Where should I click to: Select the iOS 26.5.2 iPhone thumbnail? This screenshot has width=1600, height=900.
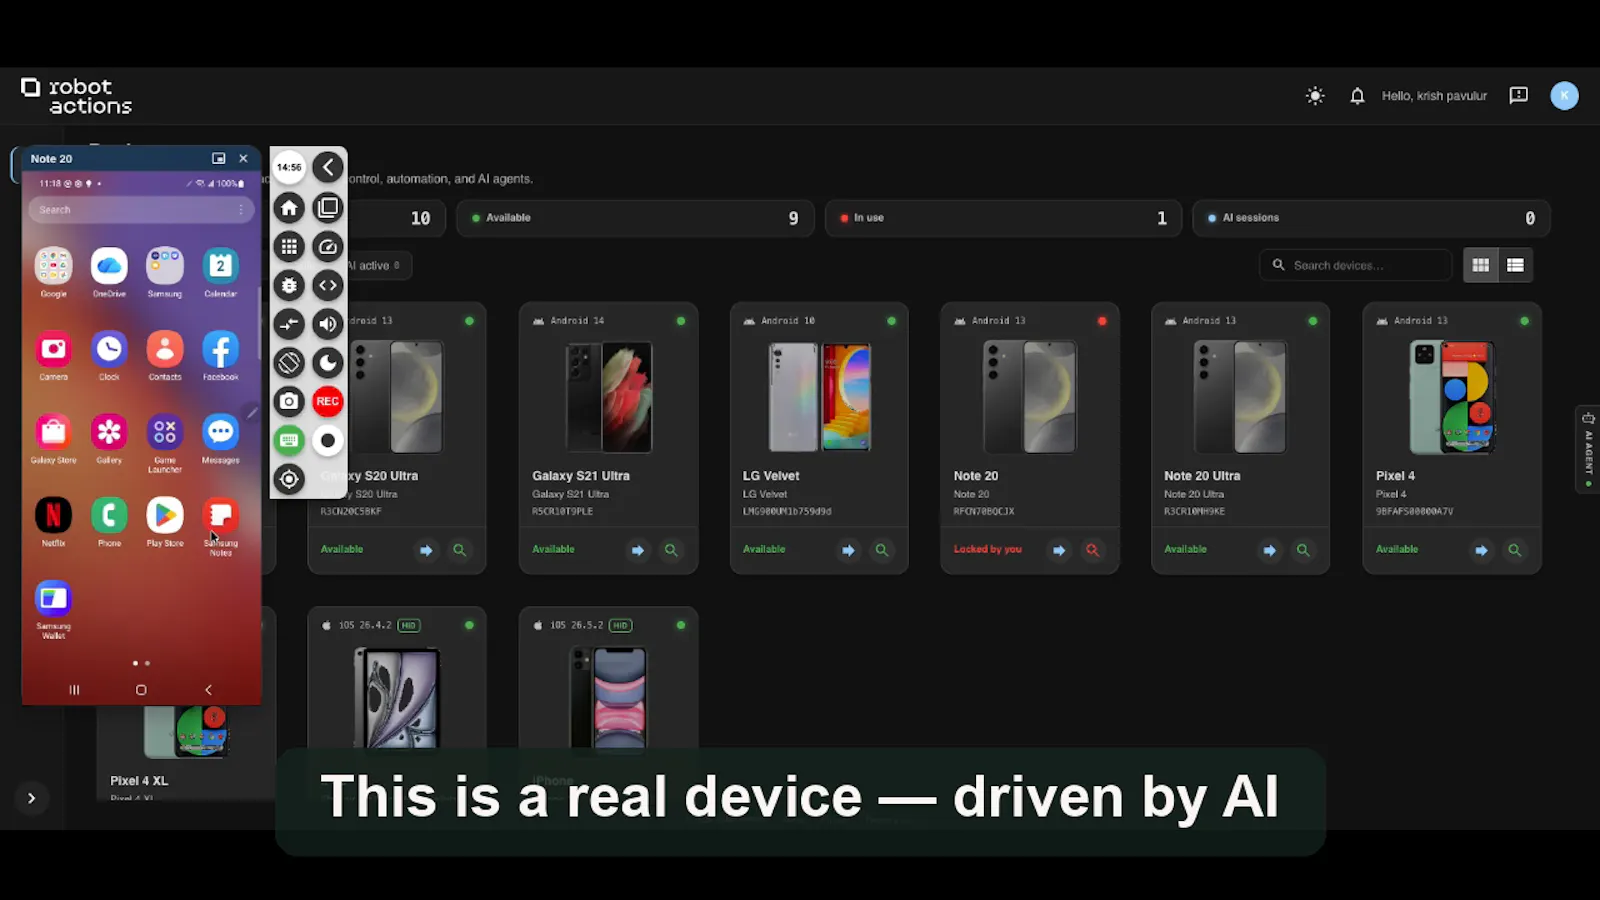point(608,698)
